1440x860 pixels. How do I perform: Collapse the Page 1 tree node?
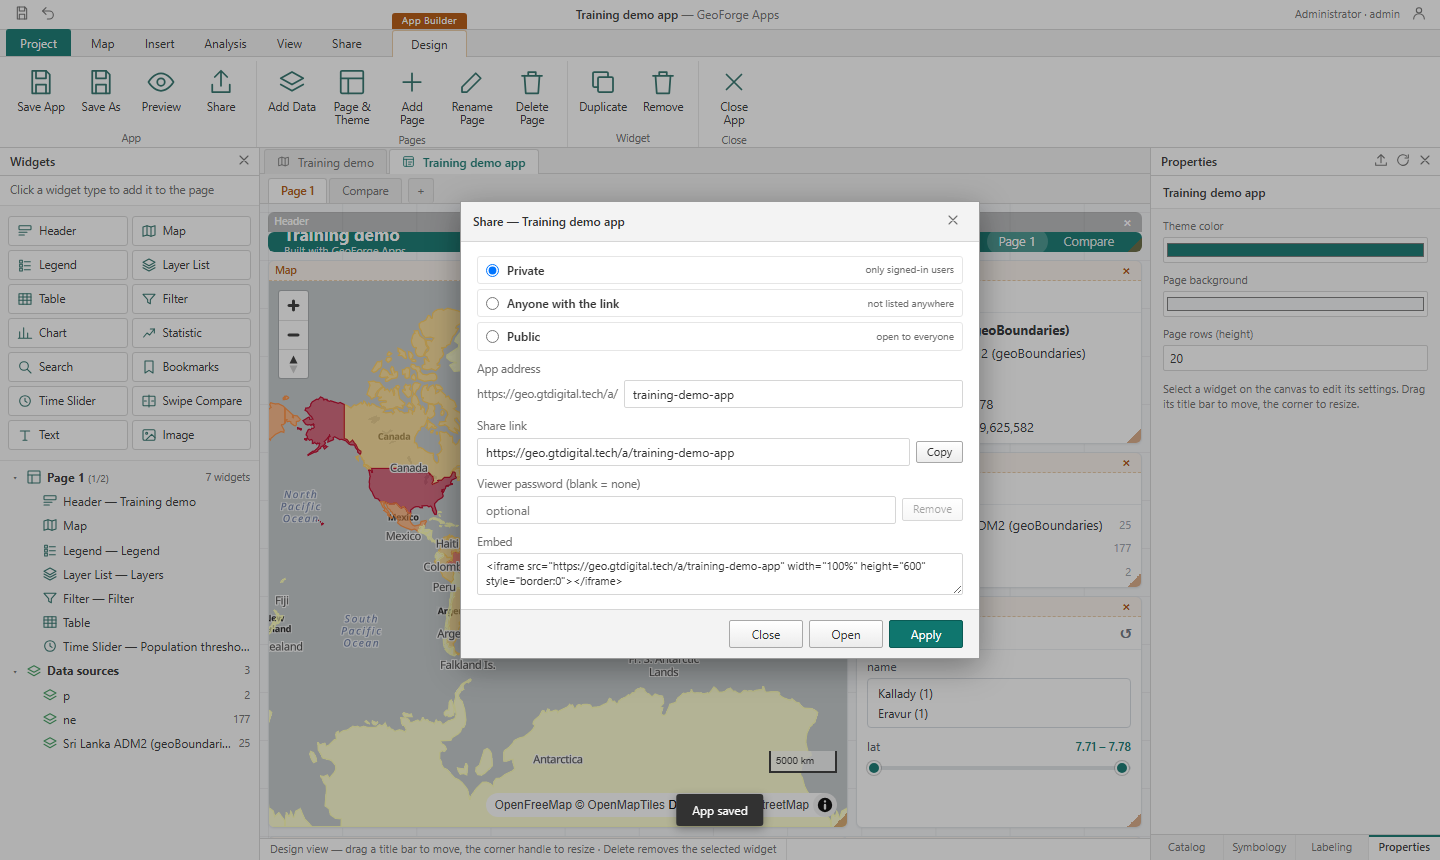click(15, 478)
